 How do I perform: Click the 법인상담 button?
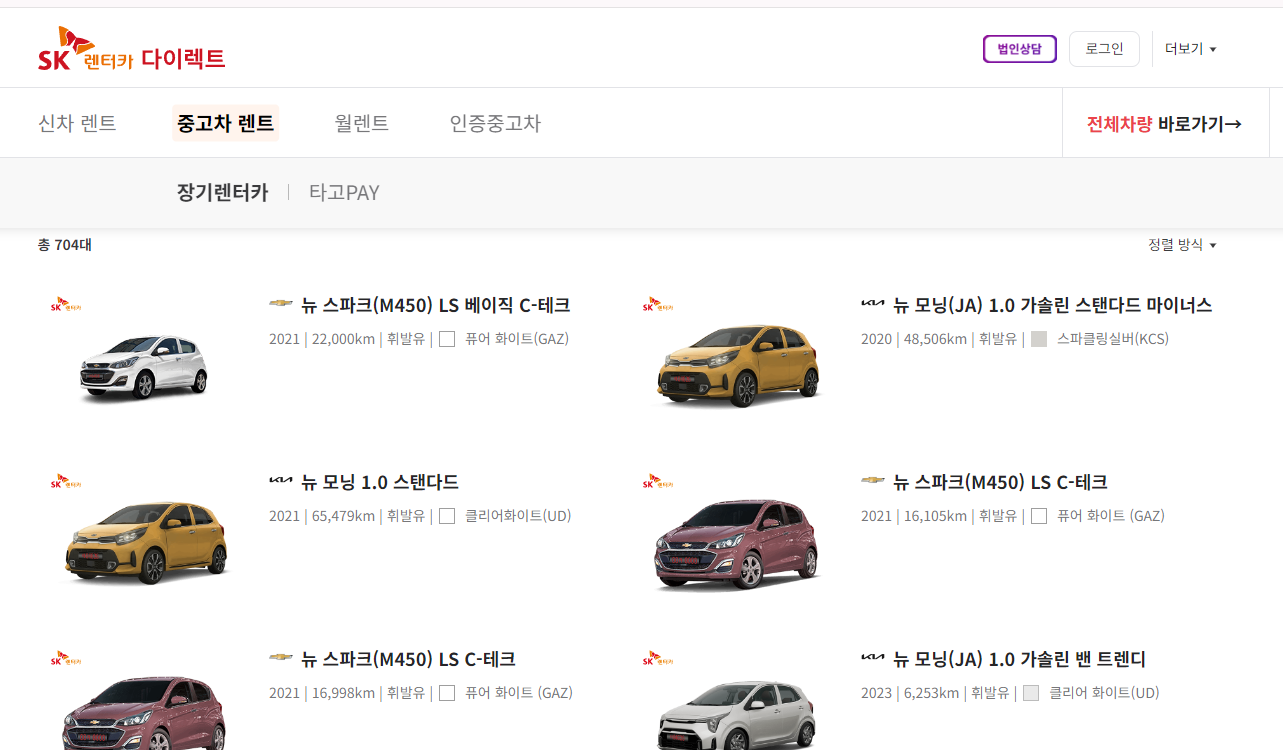1020,49
